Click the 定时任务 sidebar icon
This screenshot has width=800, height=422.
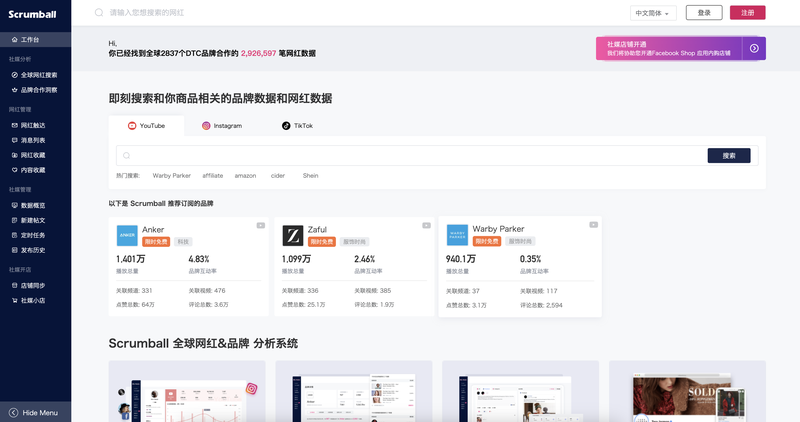click(14, 235)
